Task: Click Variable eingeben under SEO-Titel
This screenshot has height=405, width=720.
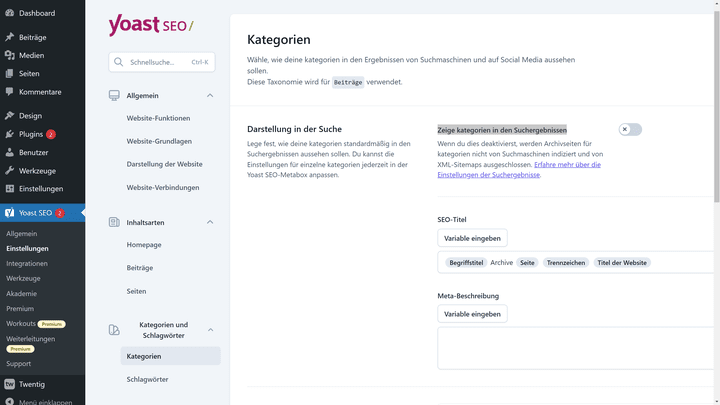Action: pyautogui.click(x=472, y=238)
